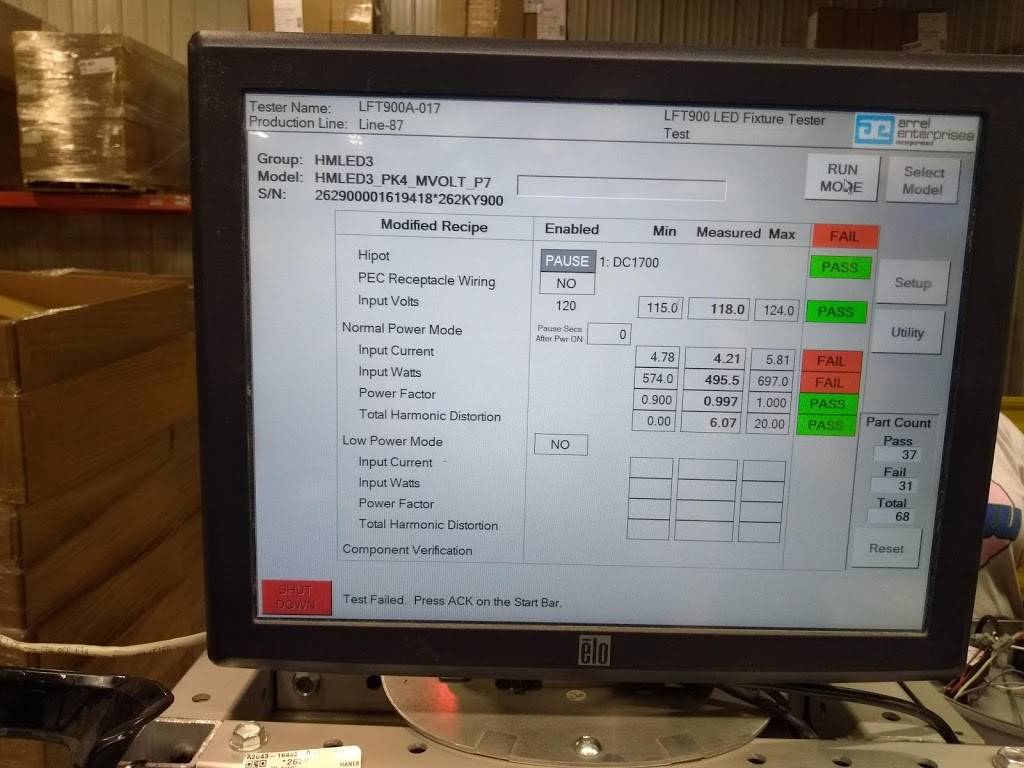Image resolution: width=1024 pixels, height=768 pixels.
Task: Click the Input Watts max value 697.0
Action: click(x=774, y=380)
